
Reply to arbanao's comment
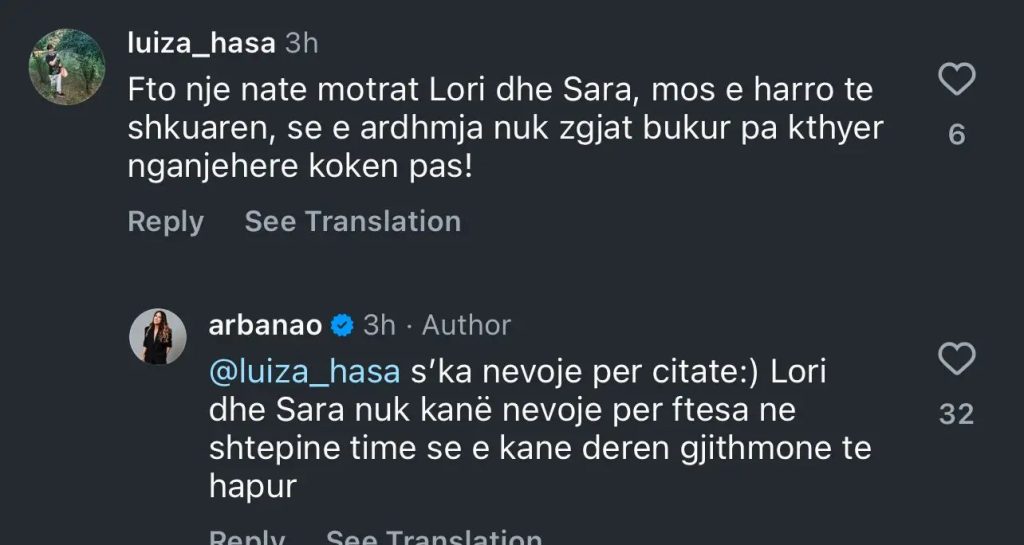point(247,538)
